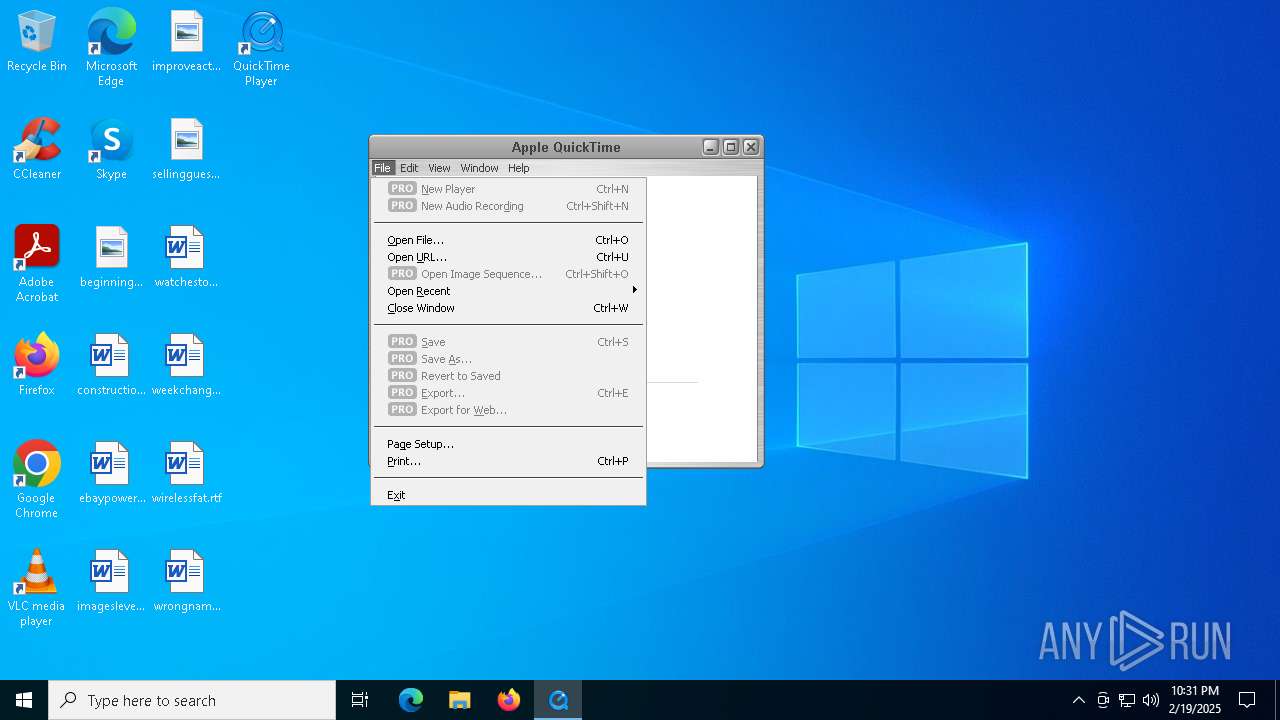Open the volume control in system tray
The height and width of the screenshot is (720, 1280).
1151,700
